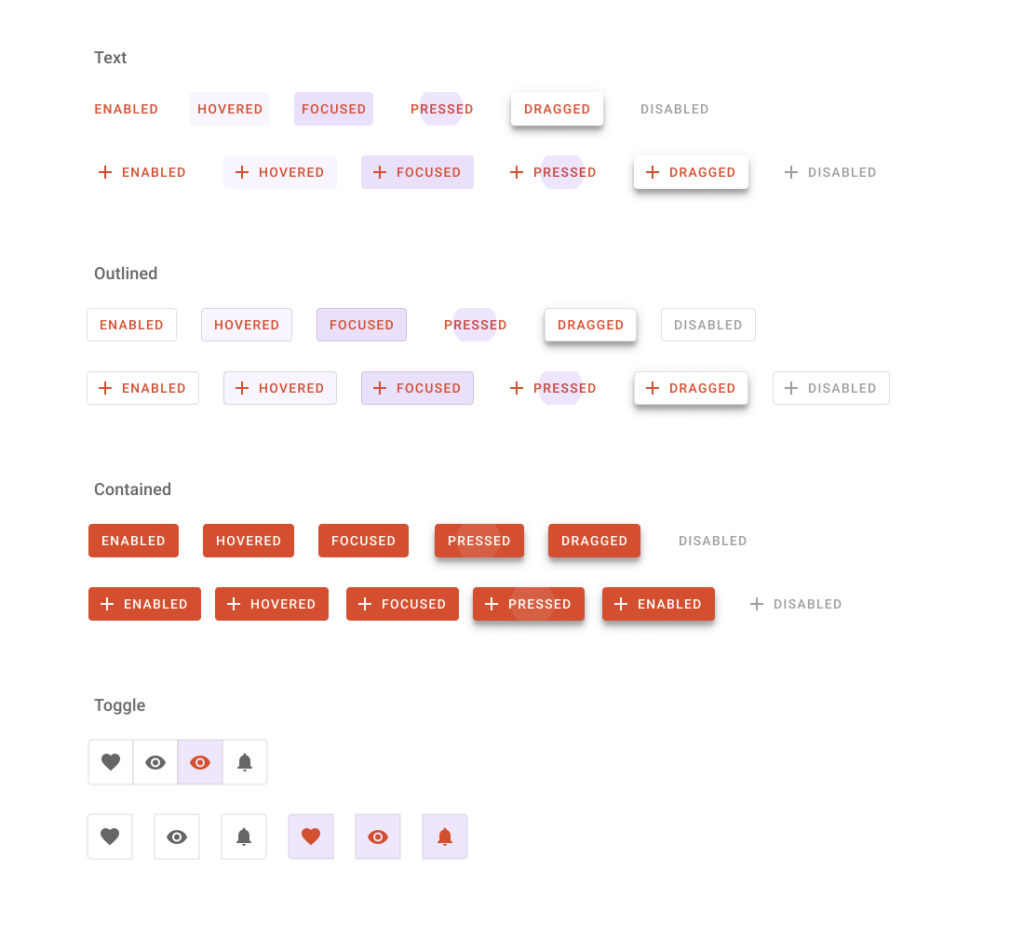Image resolution: width=1024 pixels, height=951 pixels.
Task: Toggle the selected red eye in the grouped bar
Action: pos(200,762)
